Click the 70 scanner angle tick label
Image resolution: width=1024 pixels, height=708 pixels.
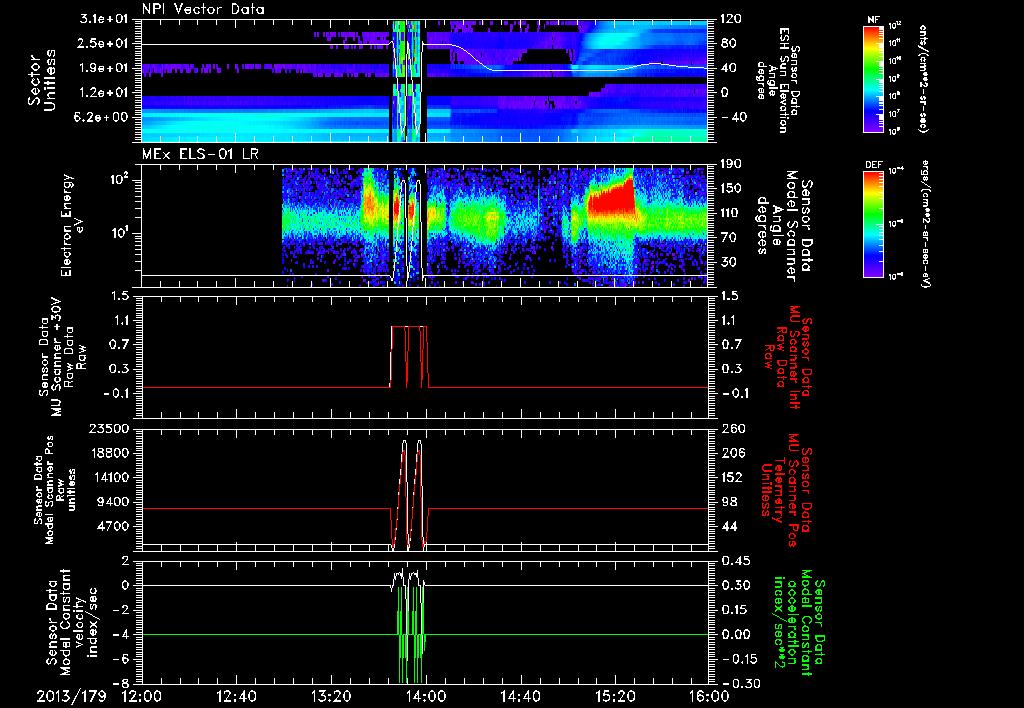point(728,238)
